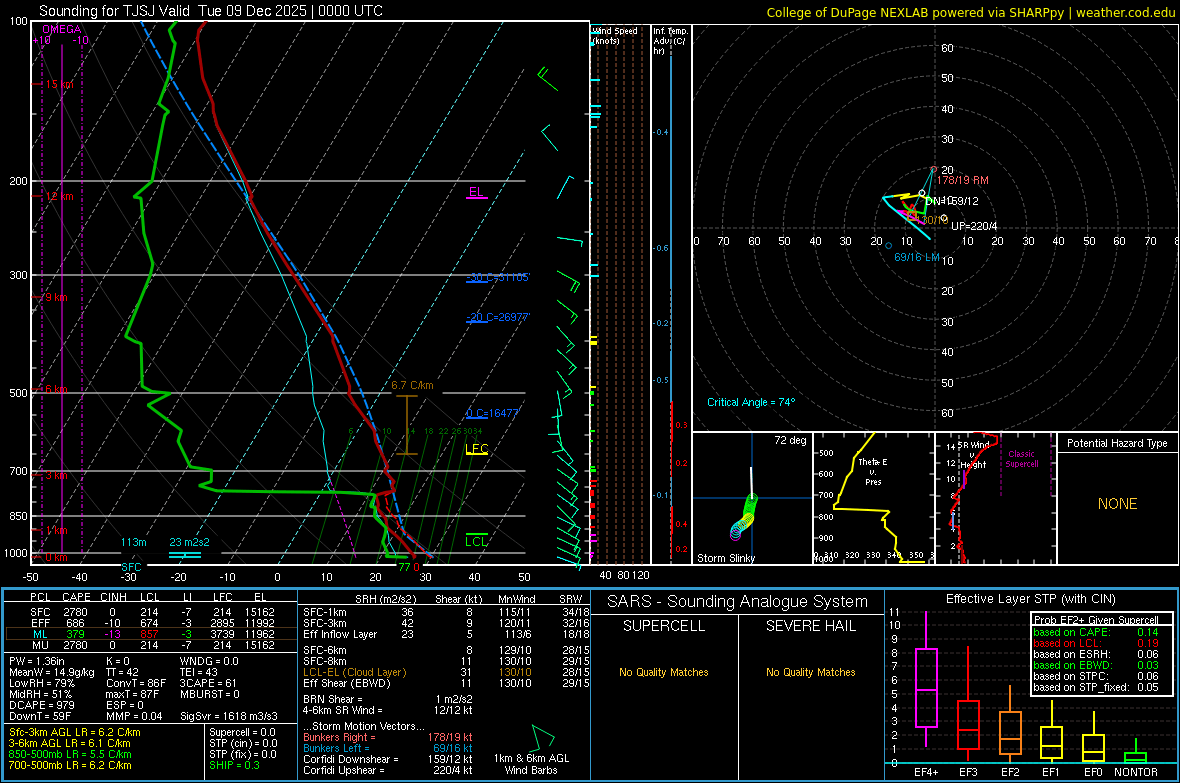The height and width of the screenshot is (783, 1180).
Task: Click the '850-500mb LR = 5.5 C/km' line
Action: [x=70, y=754]
